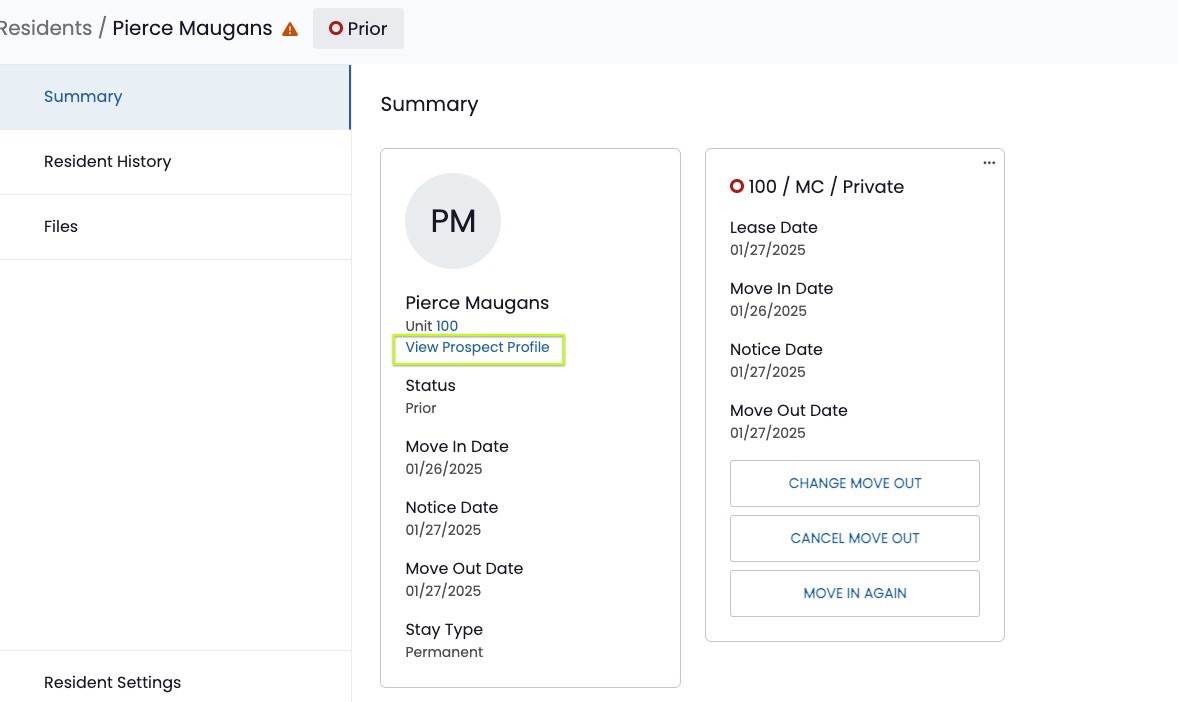Follow the Unit 100 link

(x=446, y=326)
